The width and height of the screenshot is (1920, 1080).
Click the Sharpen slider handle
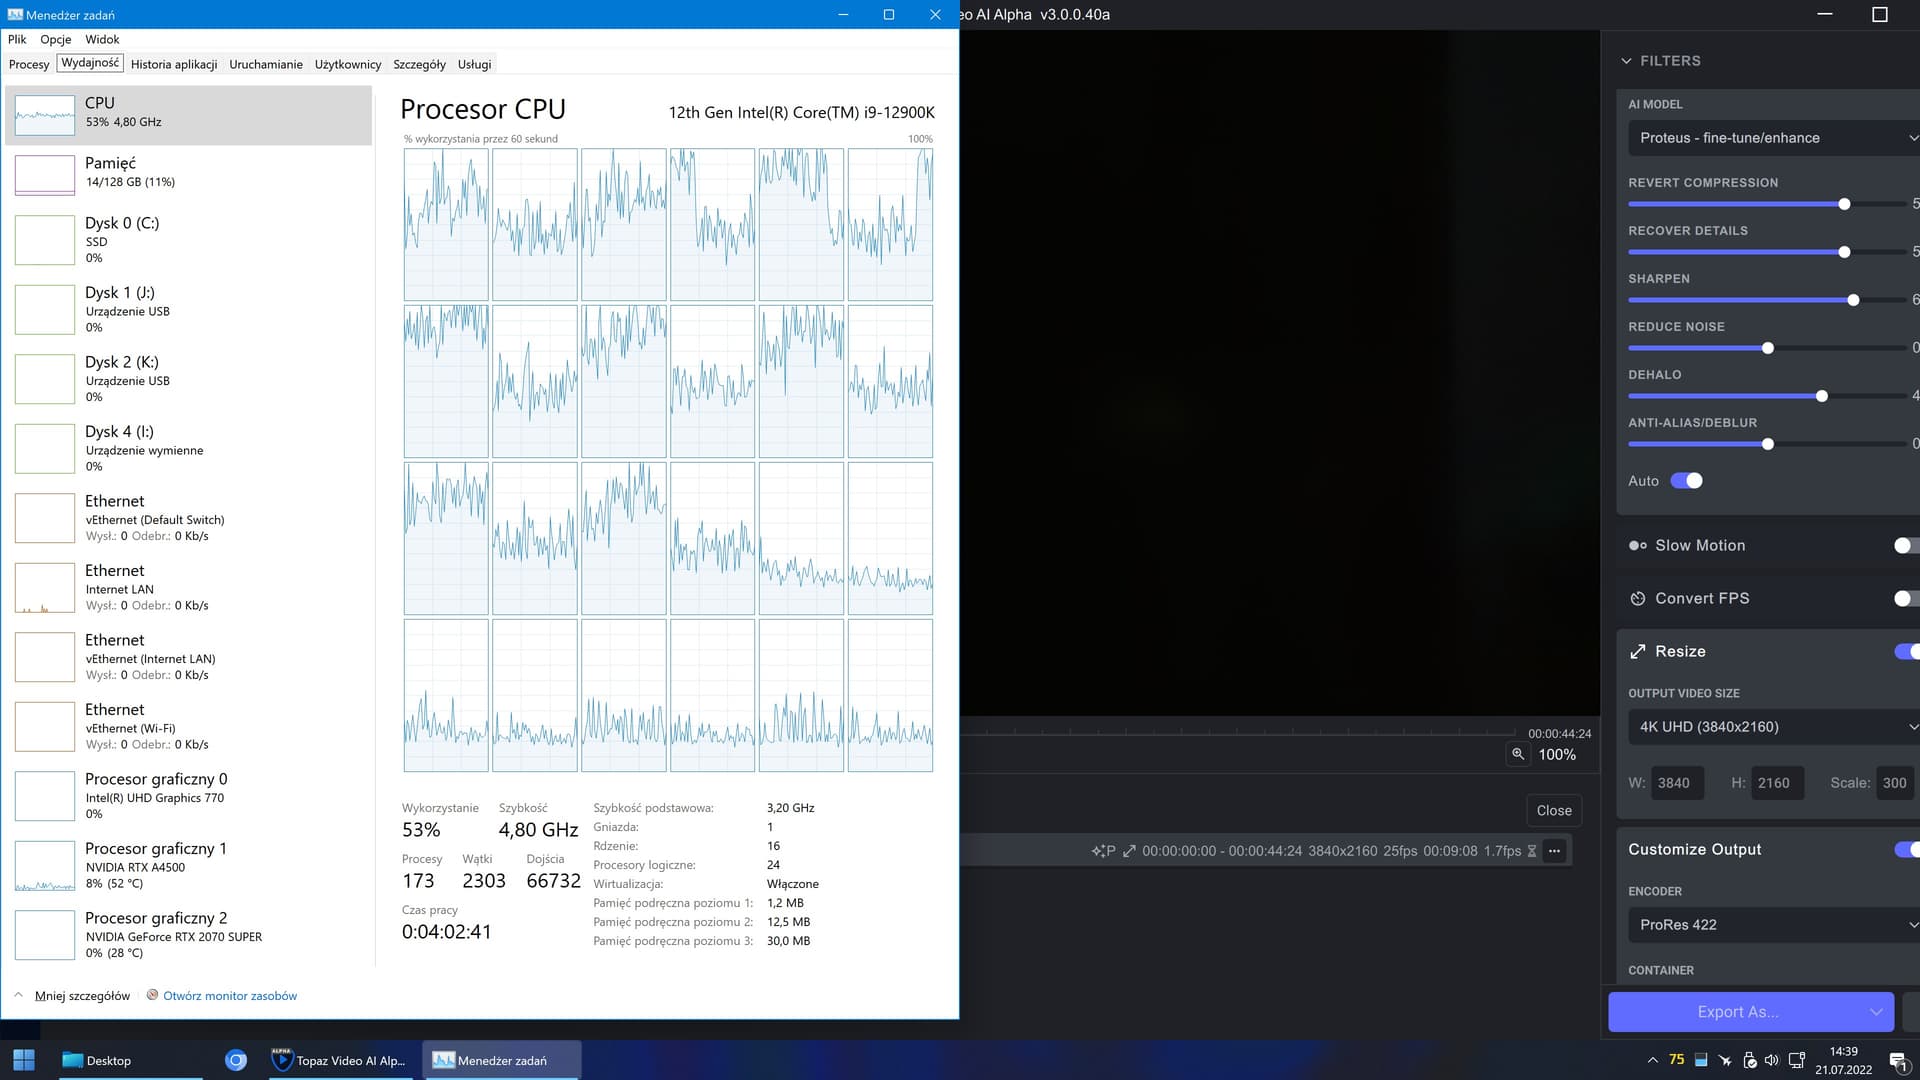click(x=1853, y=300)
